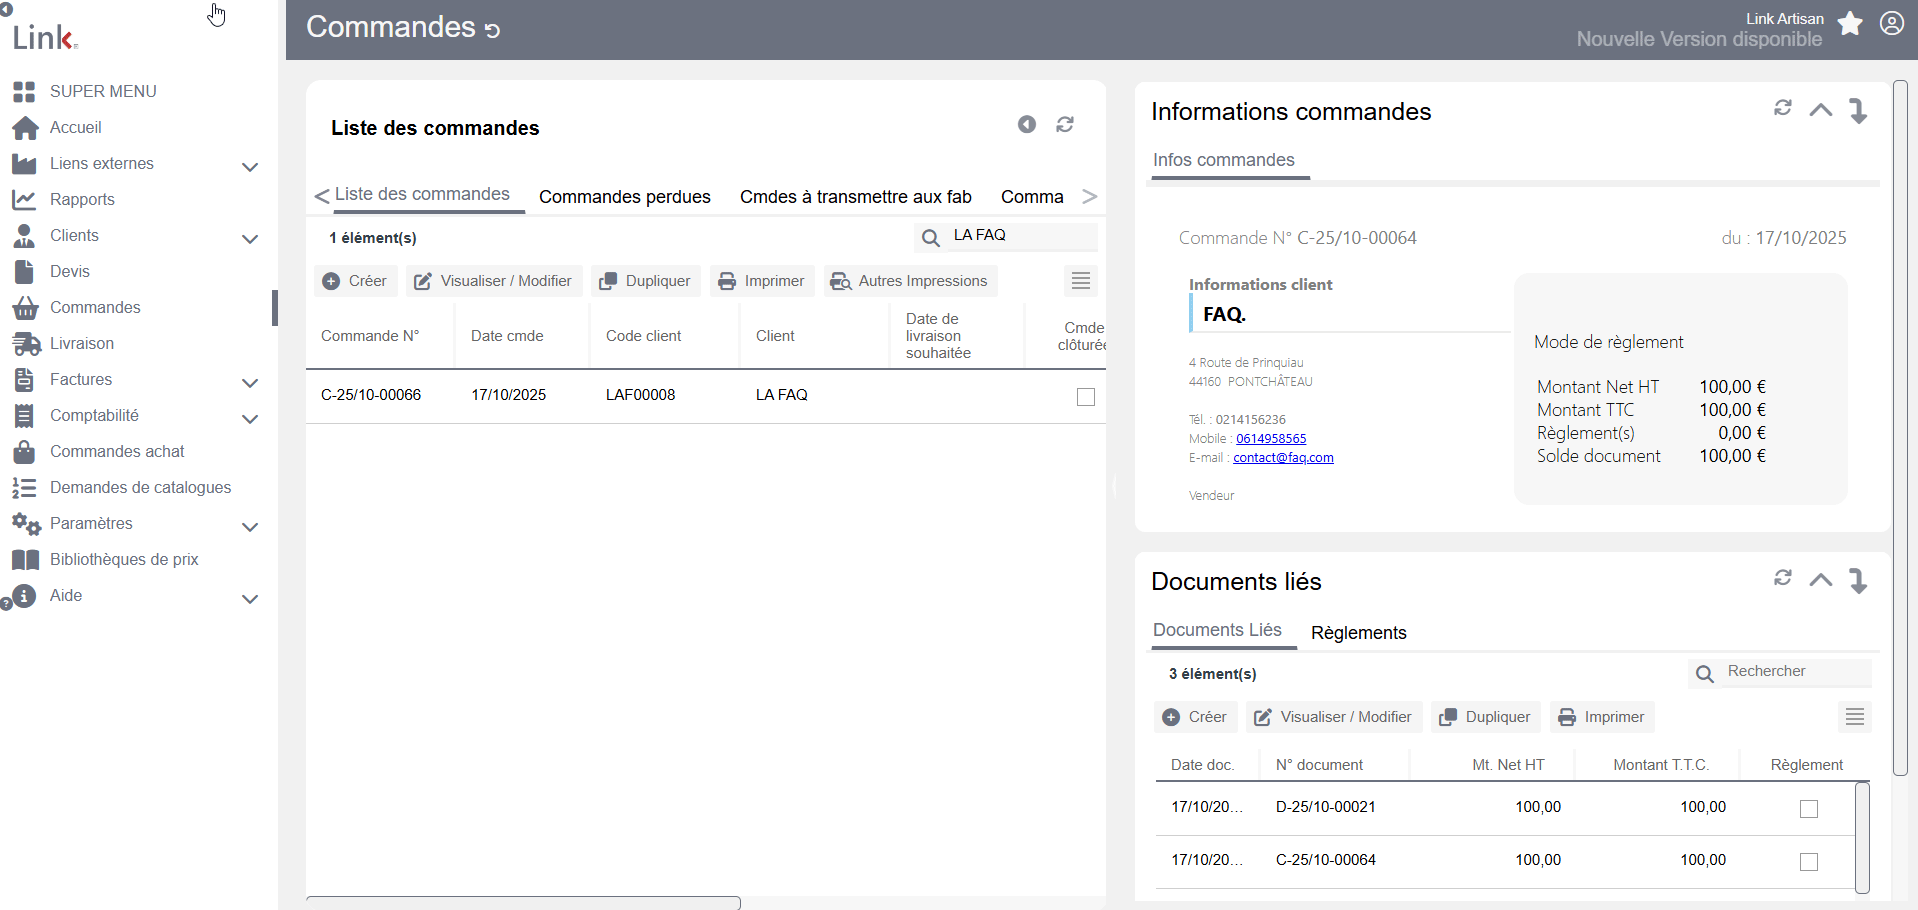Open Commandes achat bag icon
1918x910 pixels.
coord(24,452)
